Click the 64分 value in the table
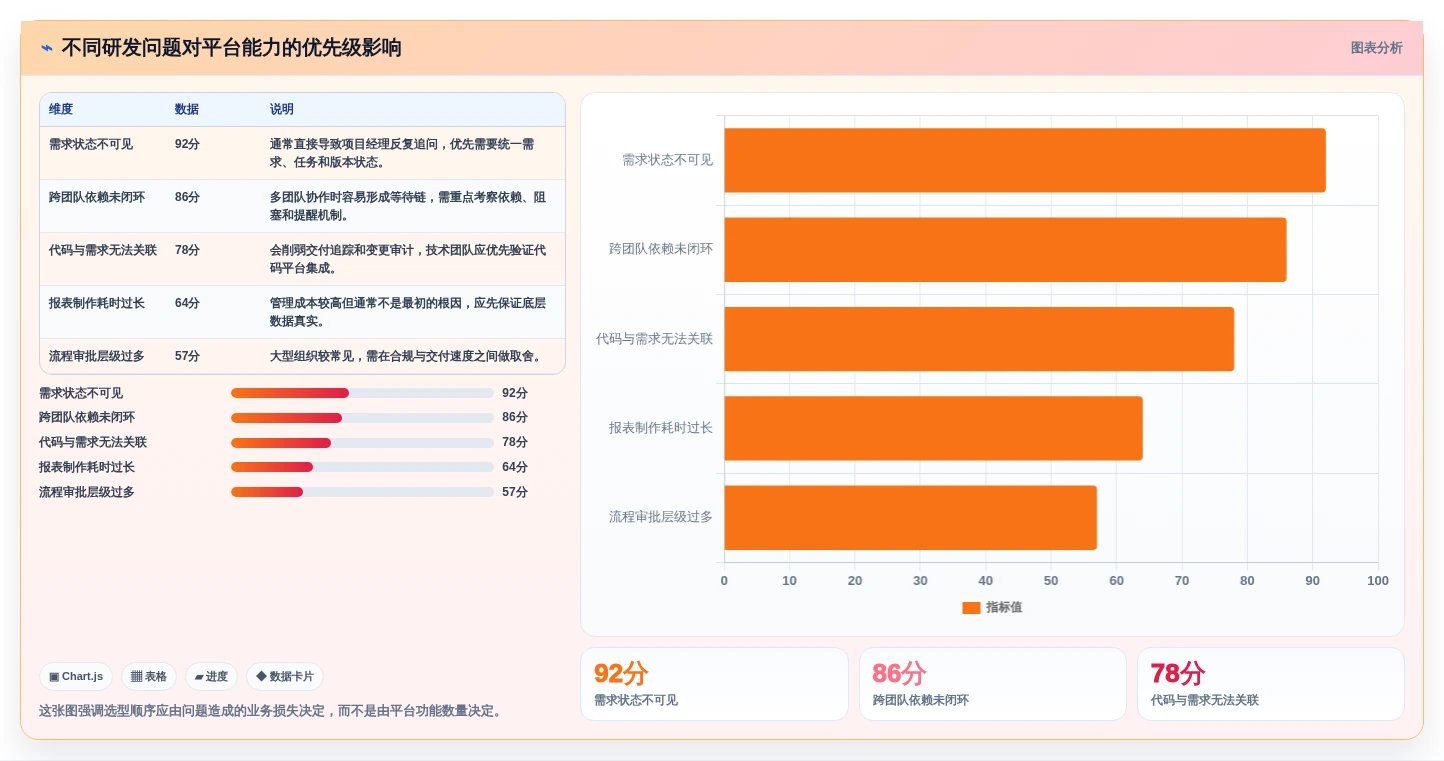This screenshot has width=1444, height=761. pyautogui.click(x=187, y=303)
